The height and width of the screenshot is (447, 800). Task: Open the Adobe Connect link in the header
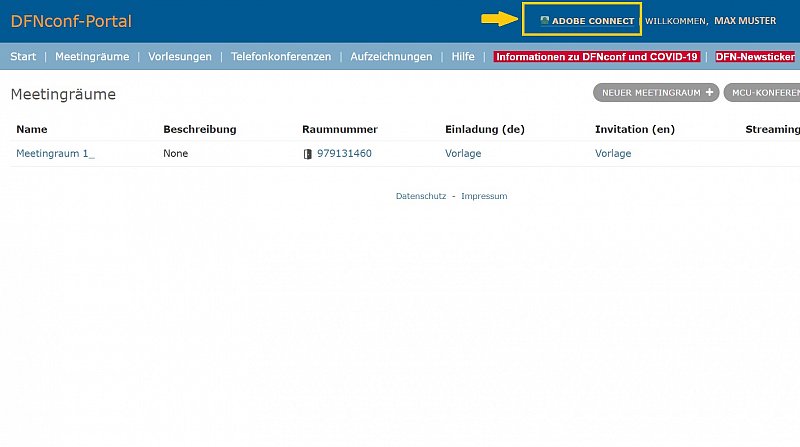click(588, 21)
